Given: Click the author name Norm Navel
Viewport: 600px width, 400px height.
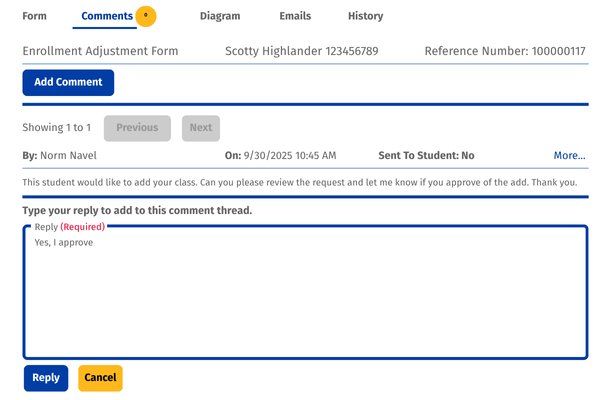Looking at the screenshot, I should click(68, 156).
